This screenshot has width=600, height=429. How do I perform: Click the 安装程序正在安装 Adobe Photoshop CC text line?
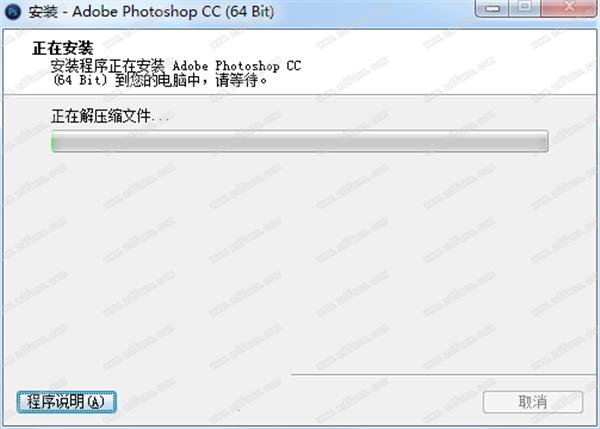[176, 66]
